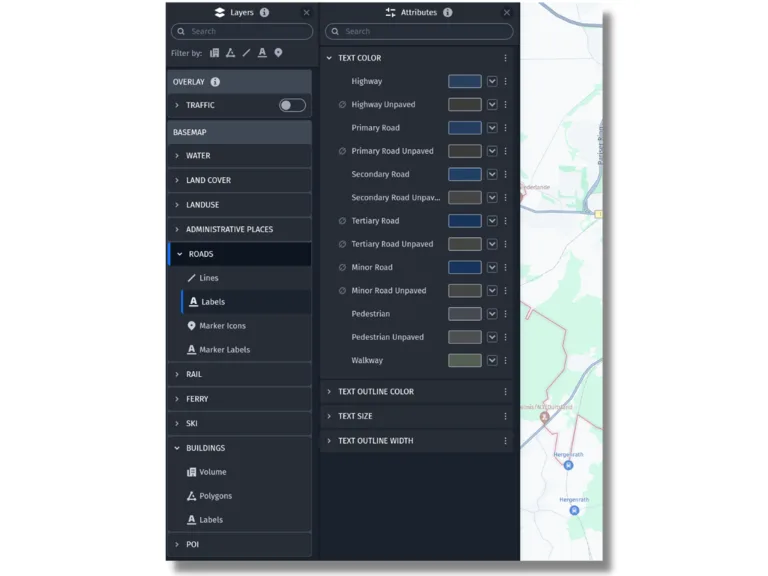The height and width of the screenshot is (576, 768).
Task: Expand the WATER layer group
Action: [x=177, y=156]
